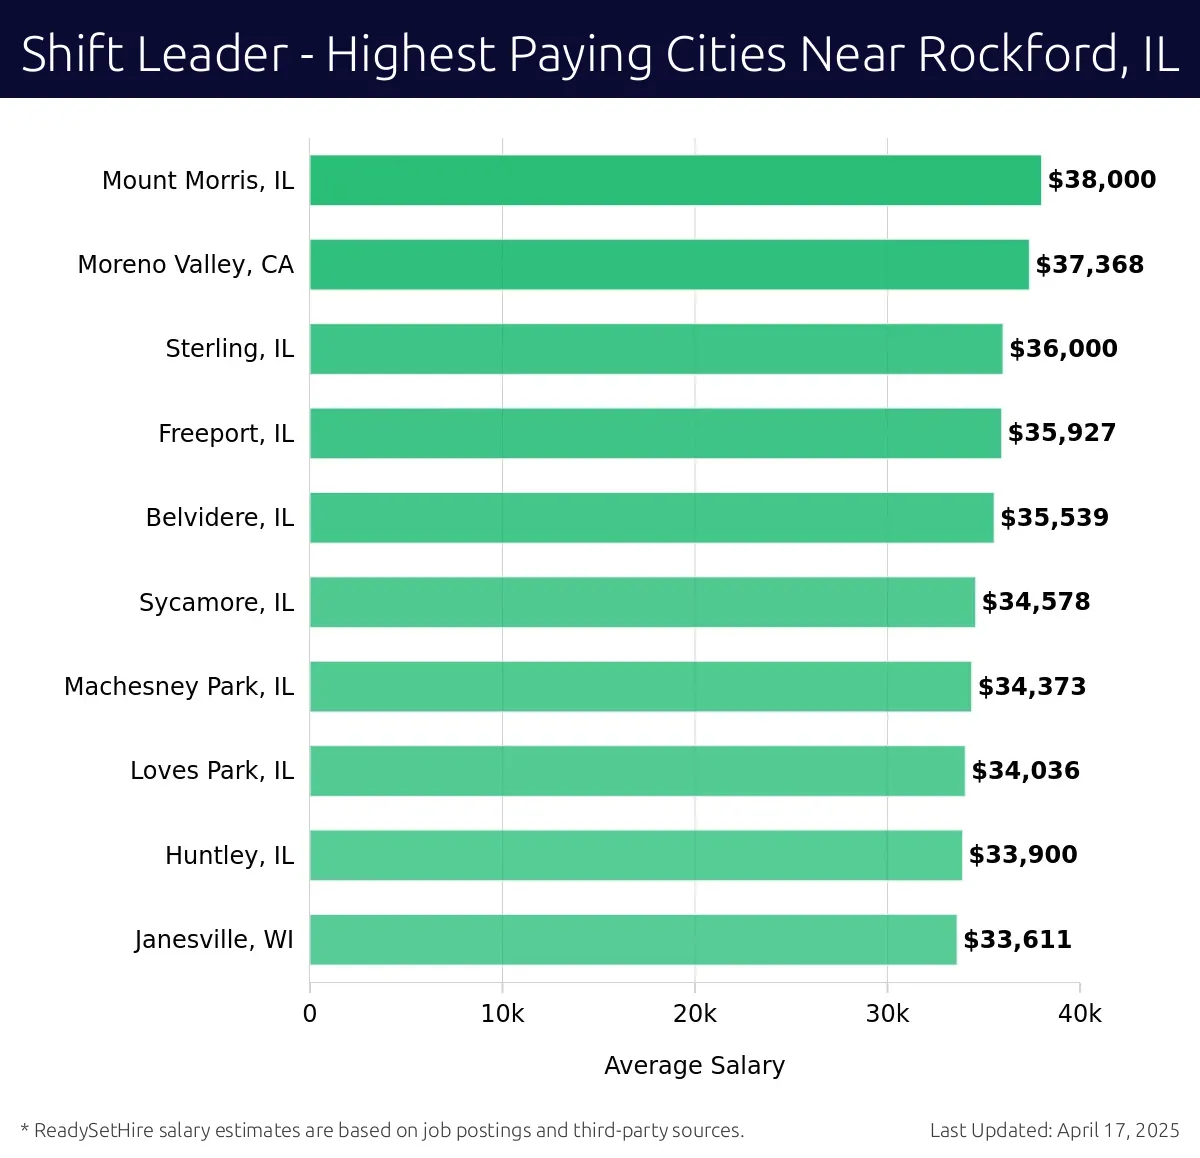Click the Loves Park bar
The width and height of the screenshot is (1200, 1158).
click(637, 771)
